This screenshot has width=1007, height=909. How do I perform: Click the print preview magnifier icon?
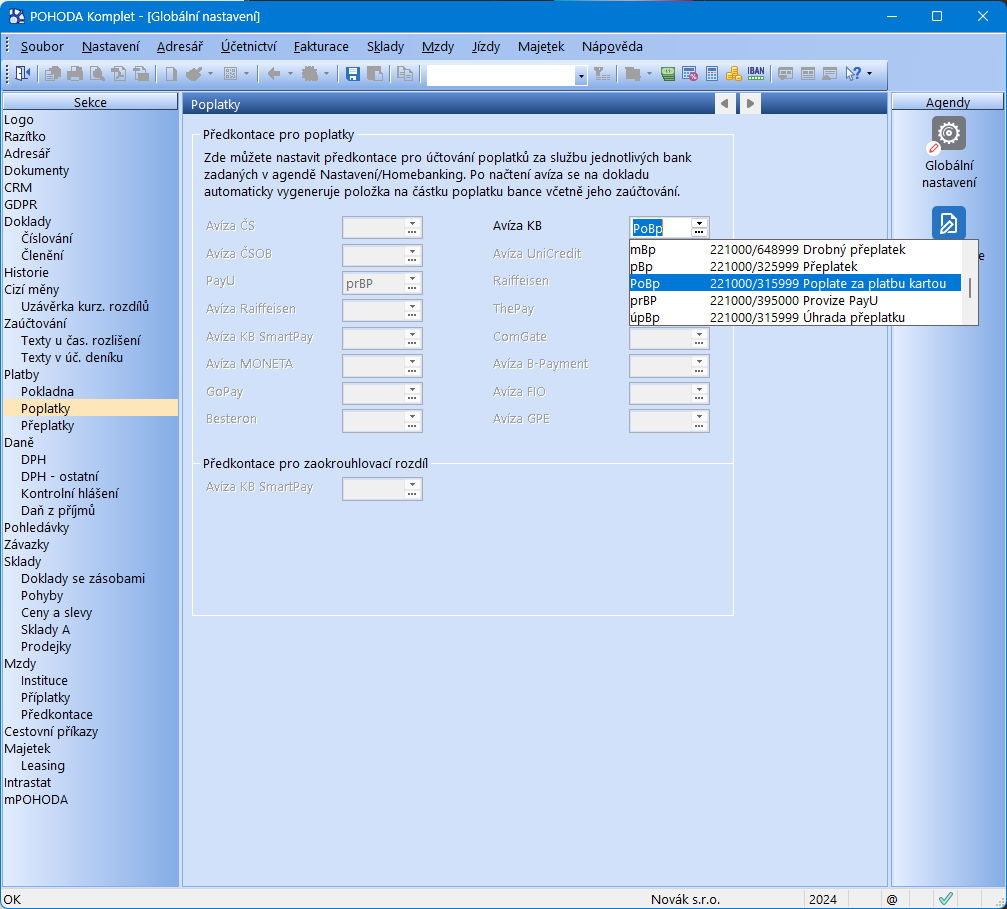[97, 74]
